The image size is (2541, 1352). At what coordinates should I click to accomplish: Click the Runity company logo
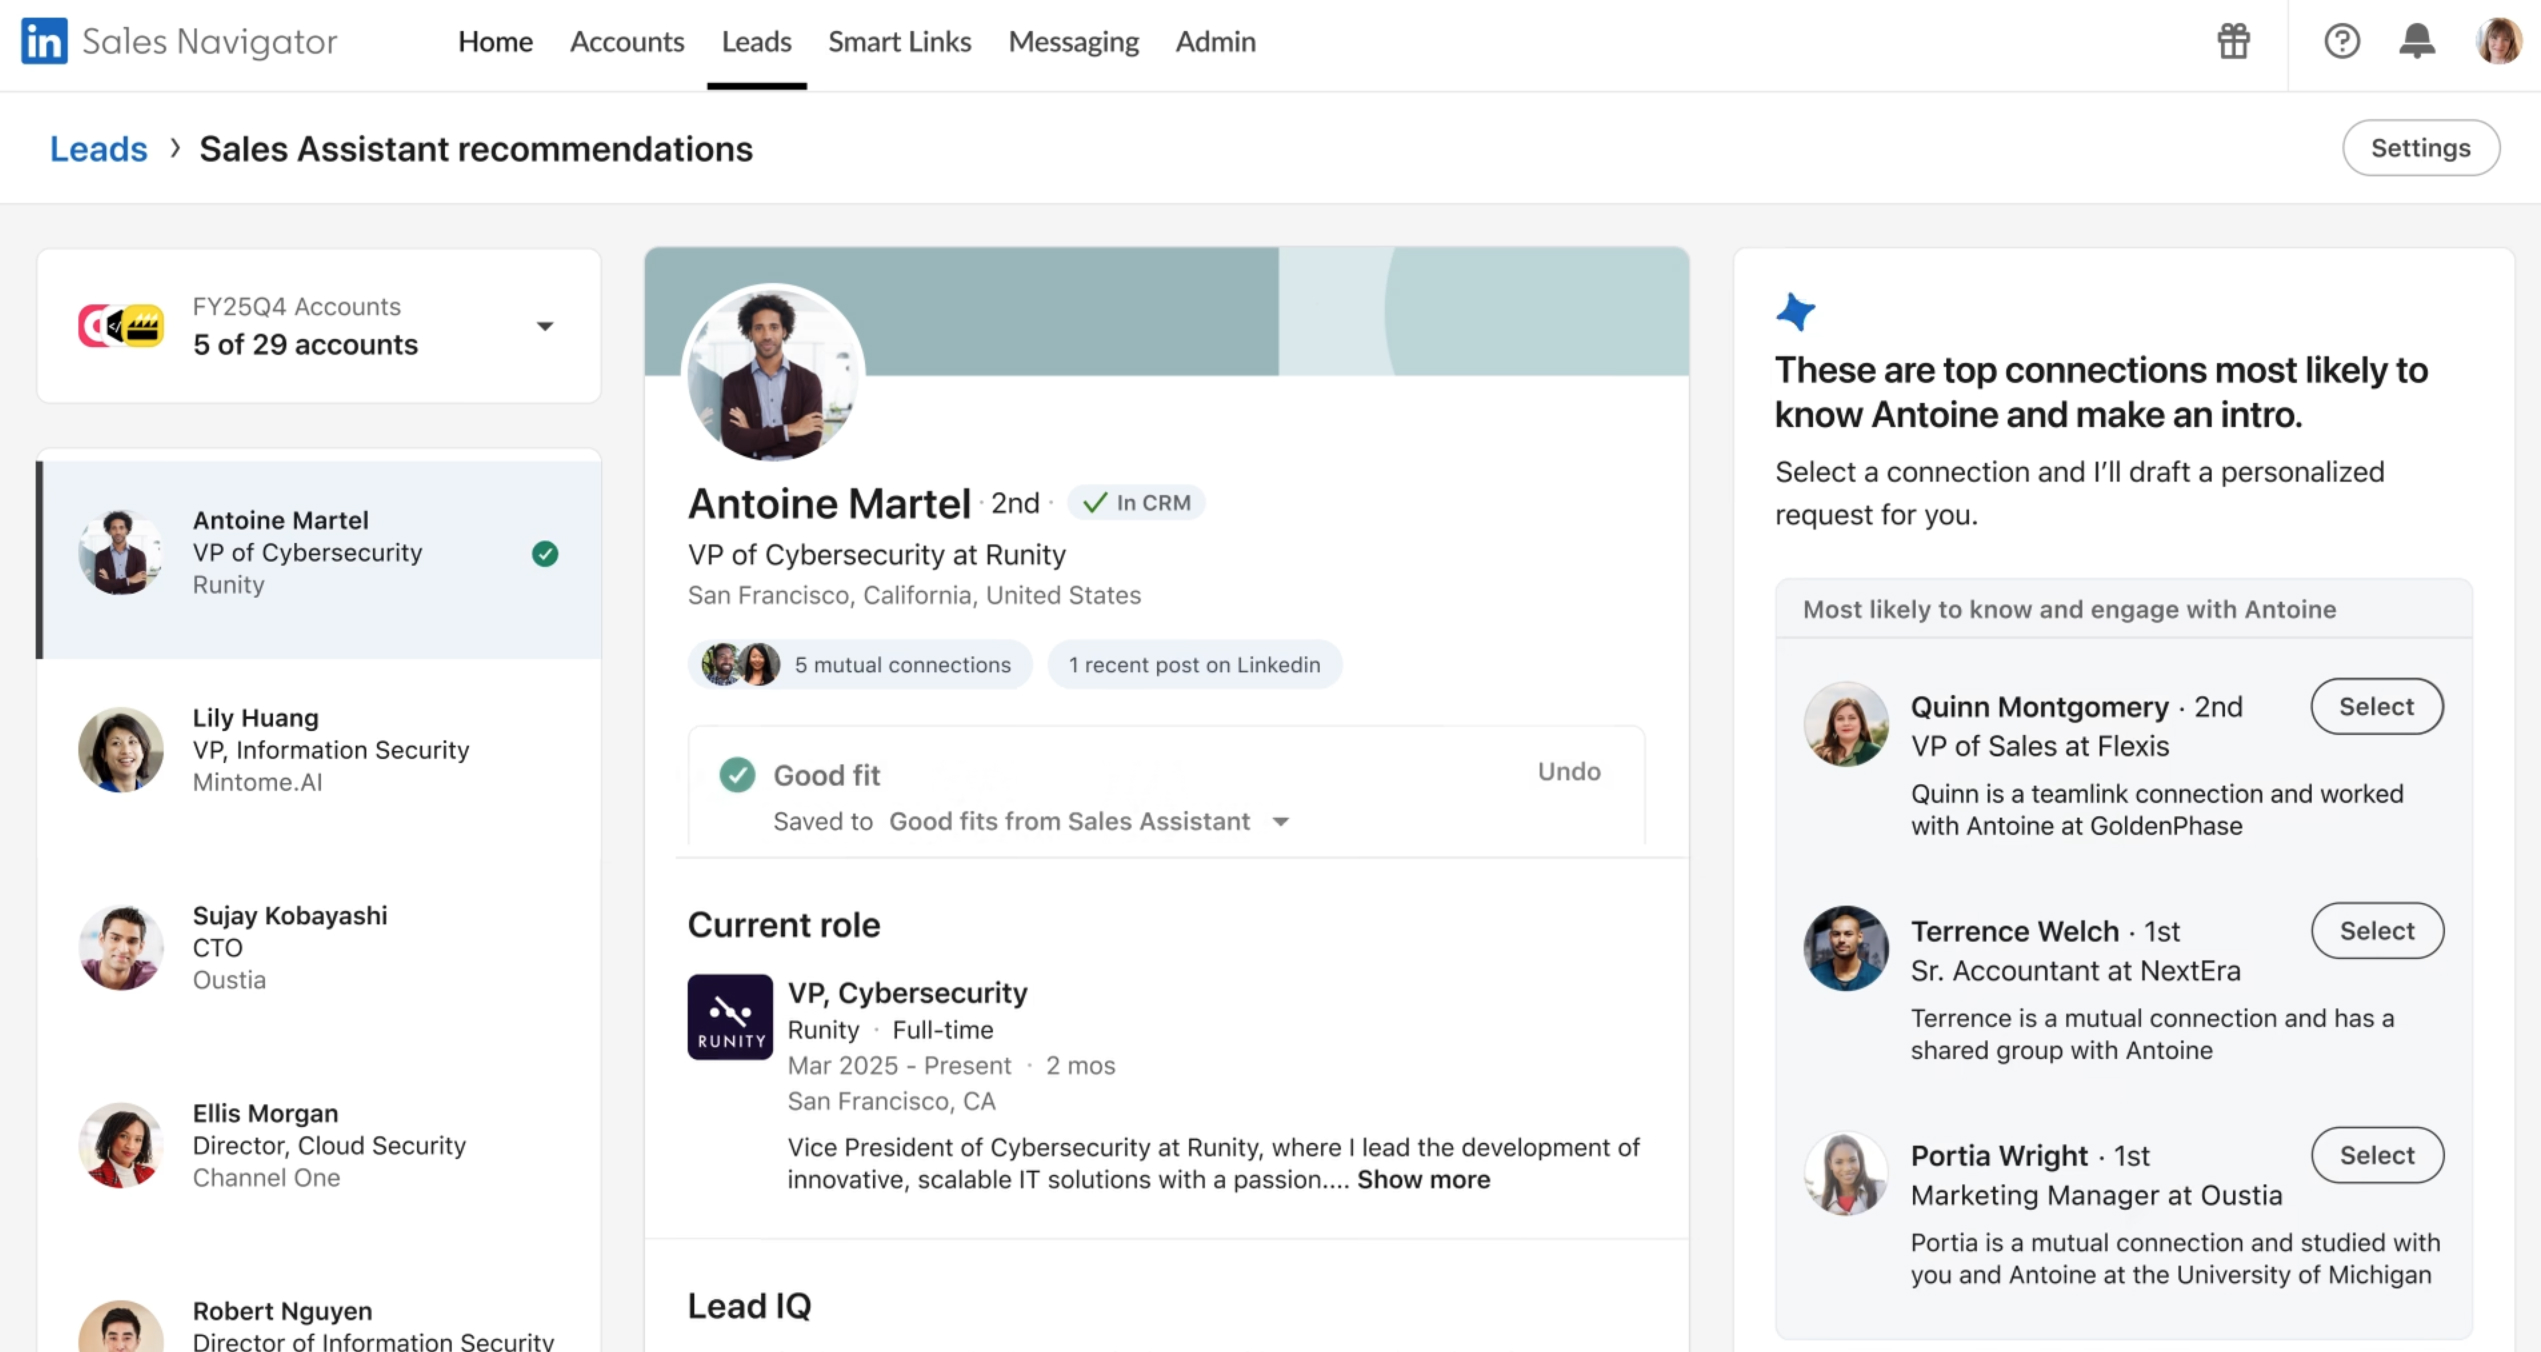pyautogui.click(x=730, y=1017)
